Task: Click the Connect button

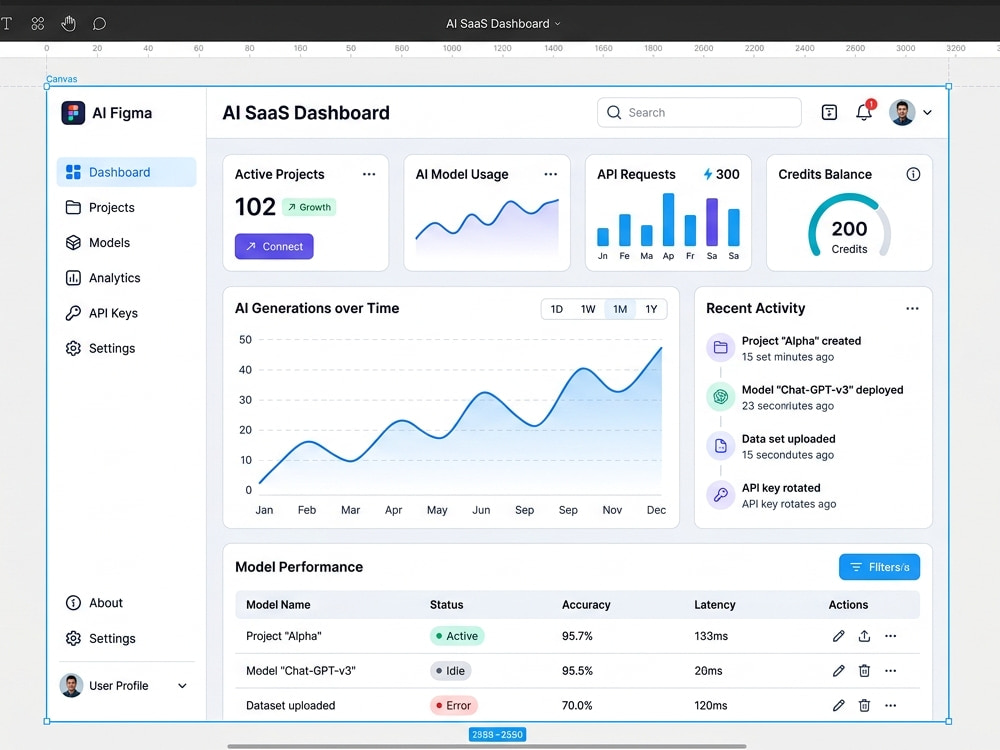Action: point(274,246)
